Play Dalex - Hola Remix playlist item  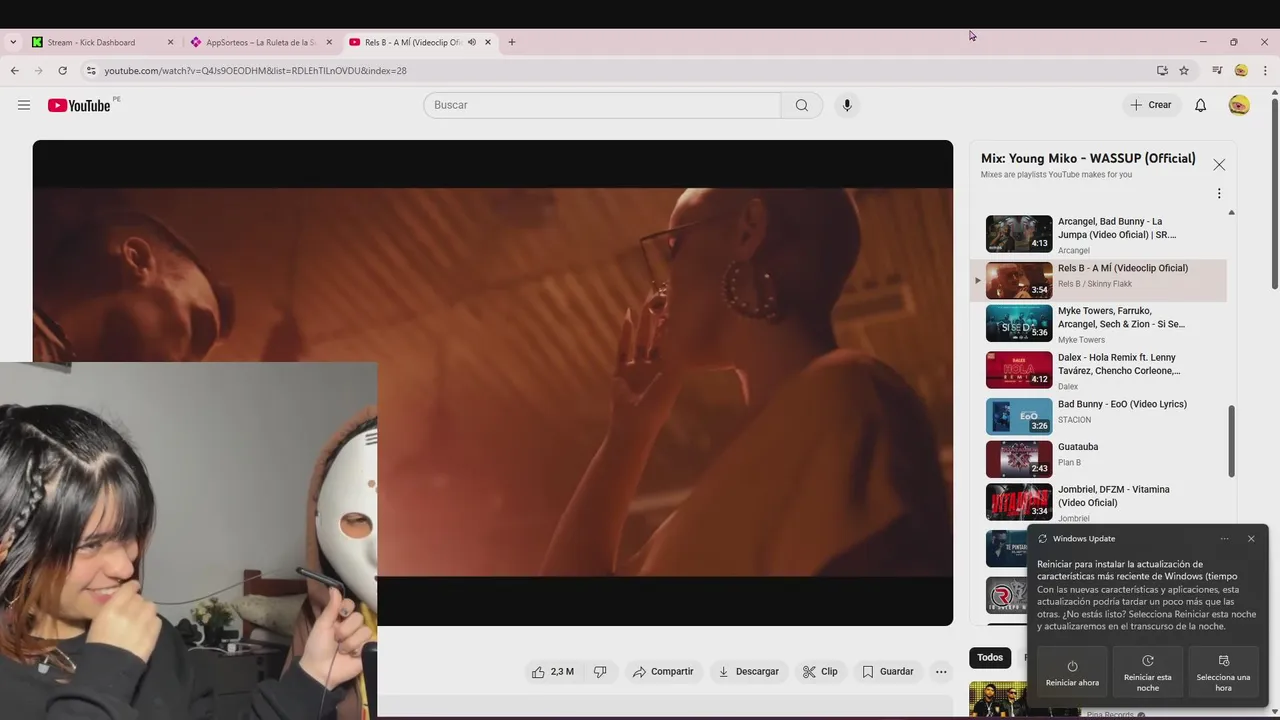click(x=1098, y=371)
